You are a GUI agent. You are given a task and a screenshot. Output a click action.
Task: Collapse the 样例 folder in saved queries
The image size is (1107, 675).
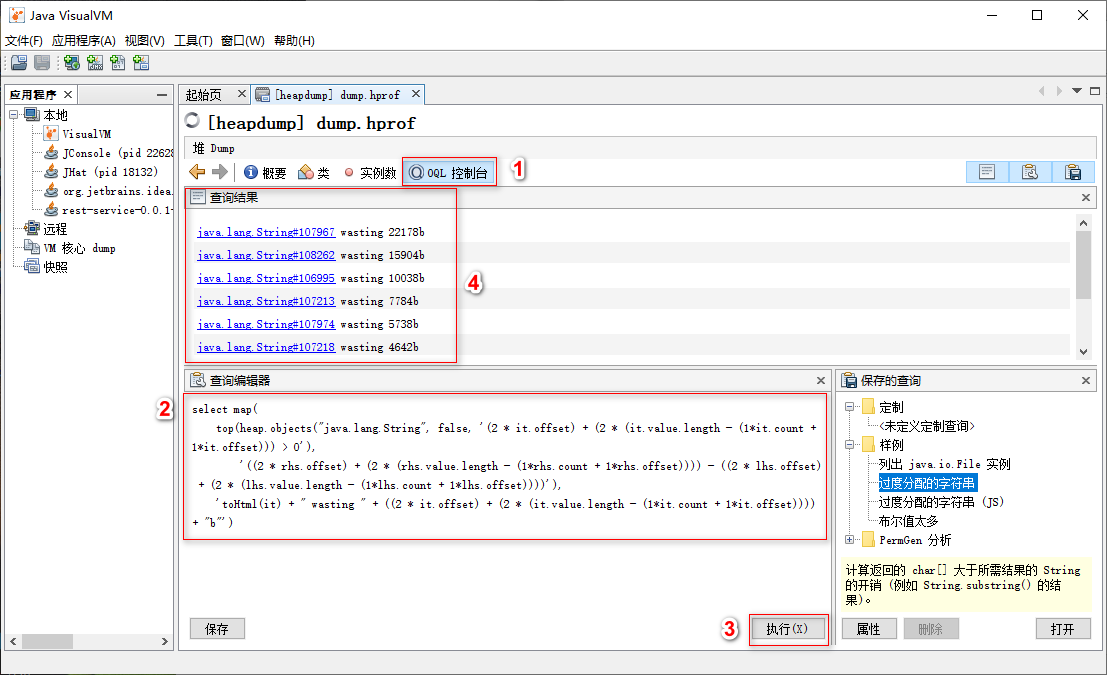tap(849, 445)
